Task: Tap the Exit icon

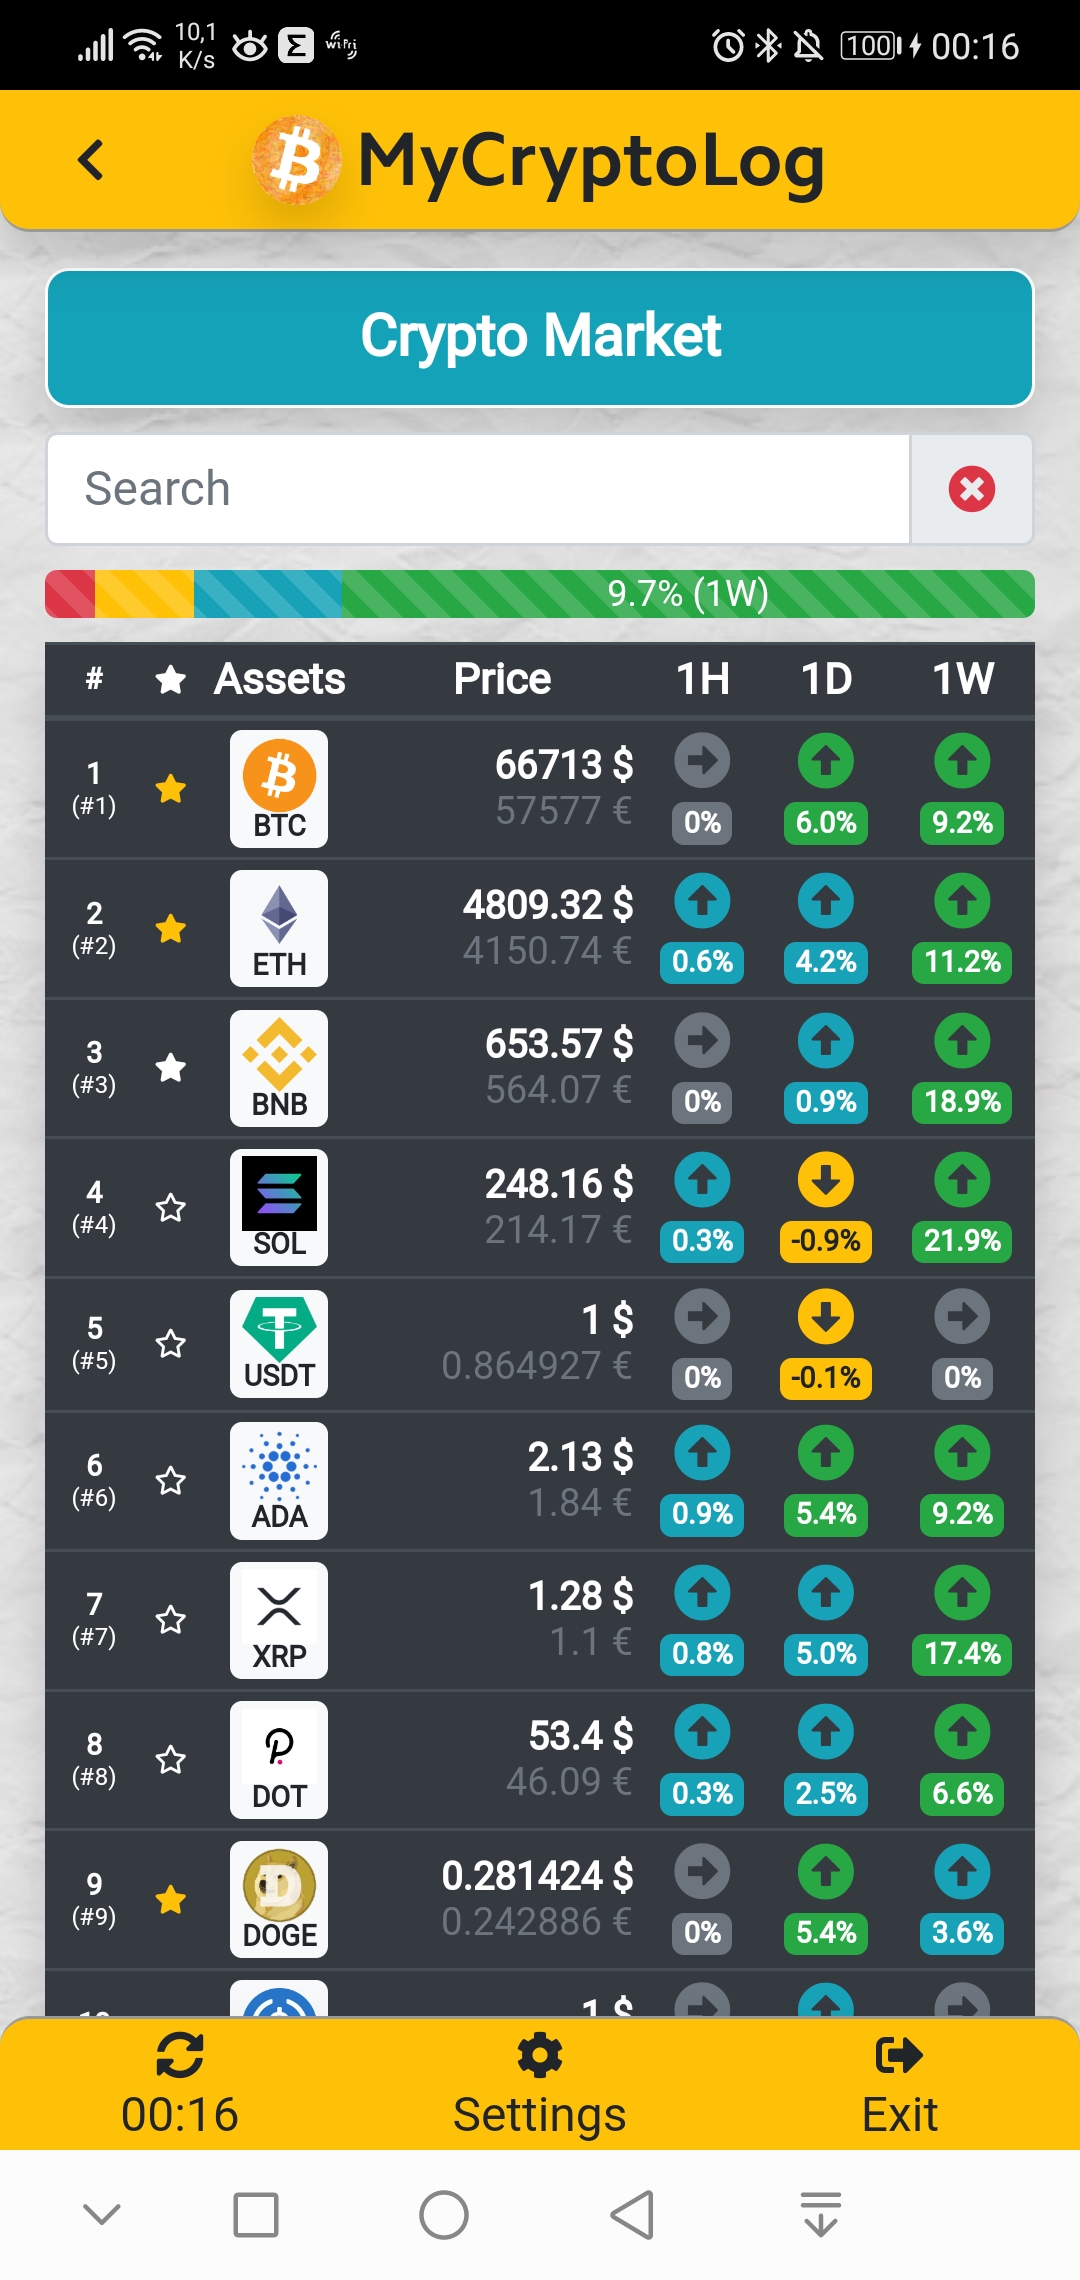Action: 899,2056
